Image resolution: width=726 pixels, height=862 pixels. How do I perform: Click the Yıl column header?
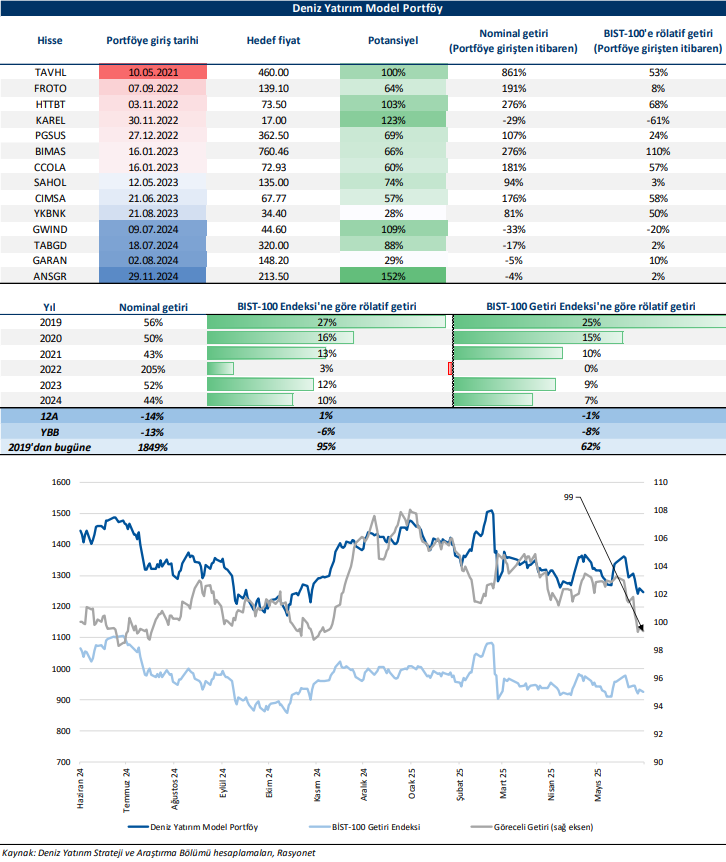point(49,305)
